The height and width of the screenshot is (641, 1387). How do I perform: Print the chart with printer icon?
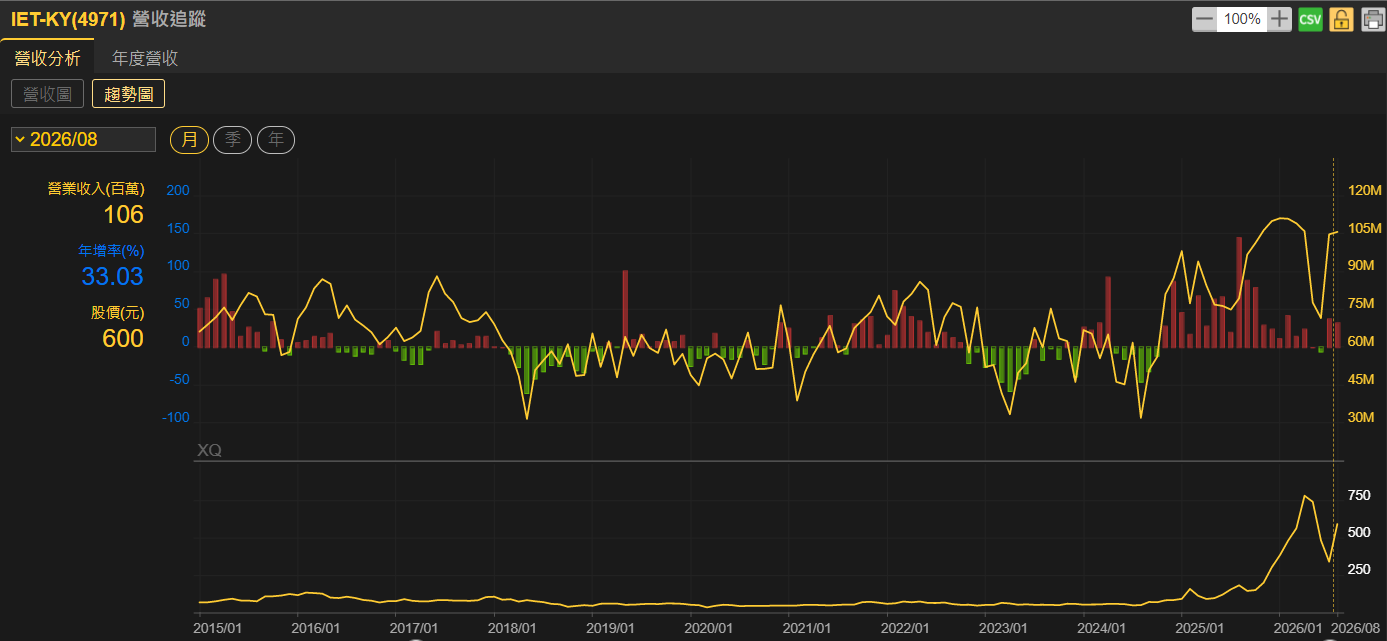pos(1372,19)
